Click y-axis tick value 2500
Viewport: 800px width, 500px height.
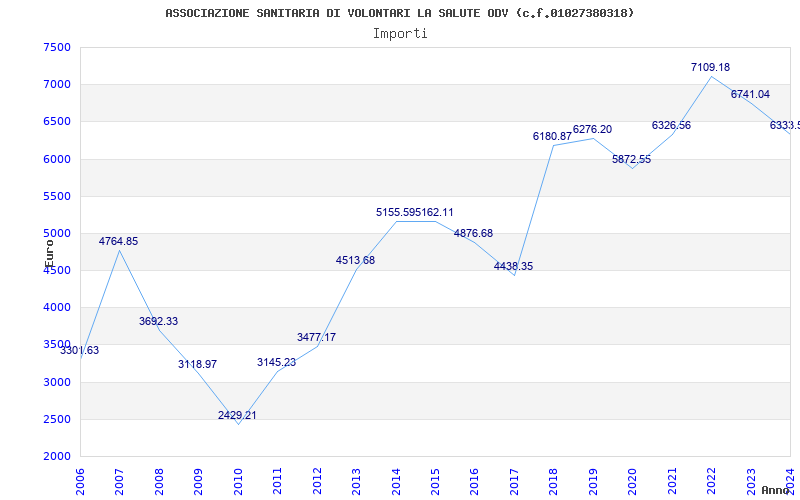57,419
